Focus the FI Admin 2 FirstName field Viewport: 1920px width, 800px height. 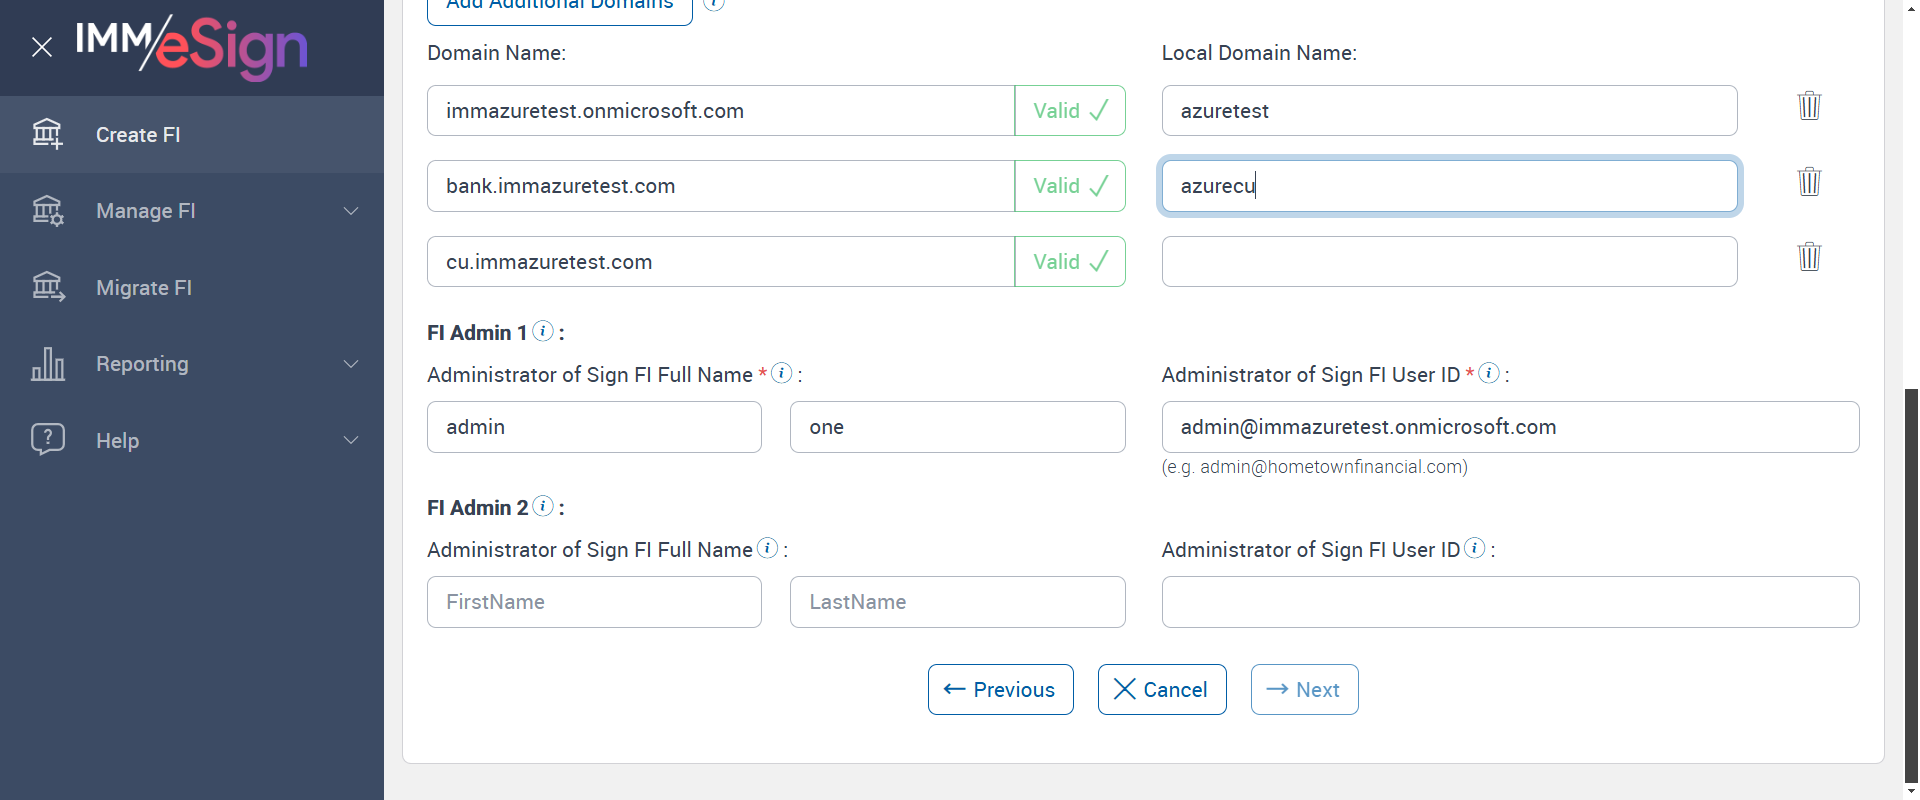click(594, 602)
